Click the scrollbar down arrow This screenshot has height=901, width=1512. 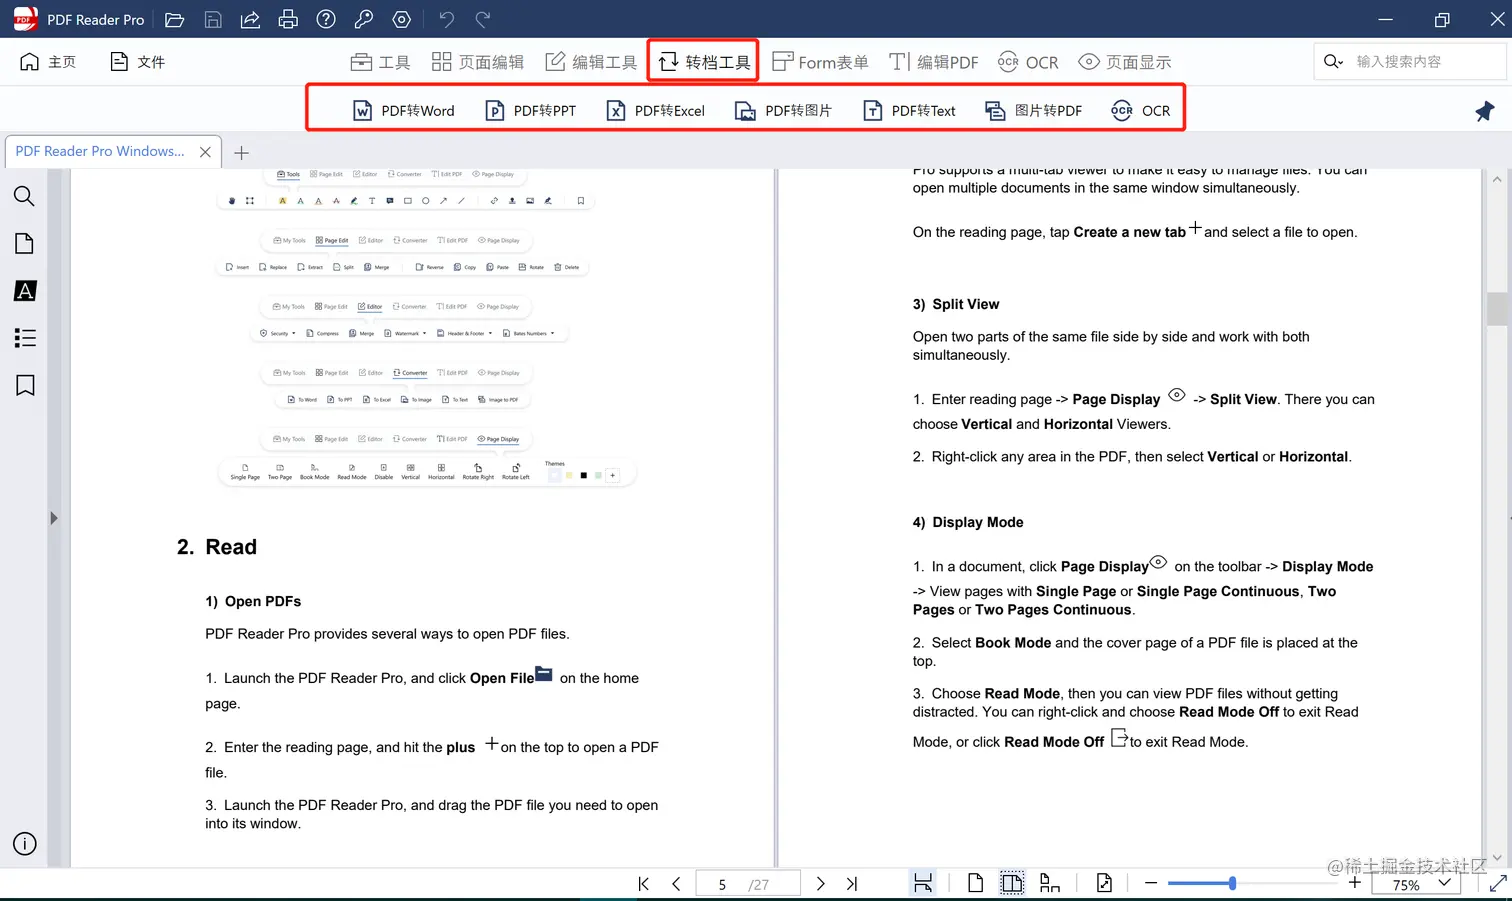coord(1497,857)
